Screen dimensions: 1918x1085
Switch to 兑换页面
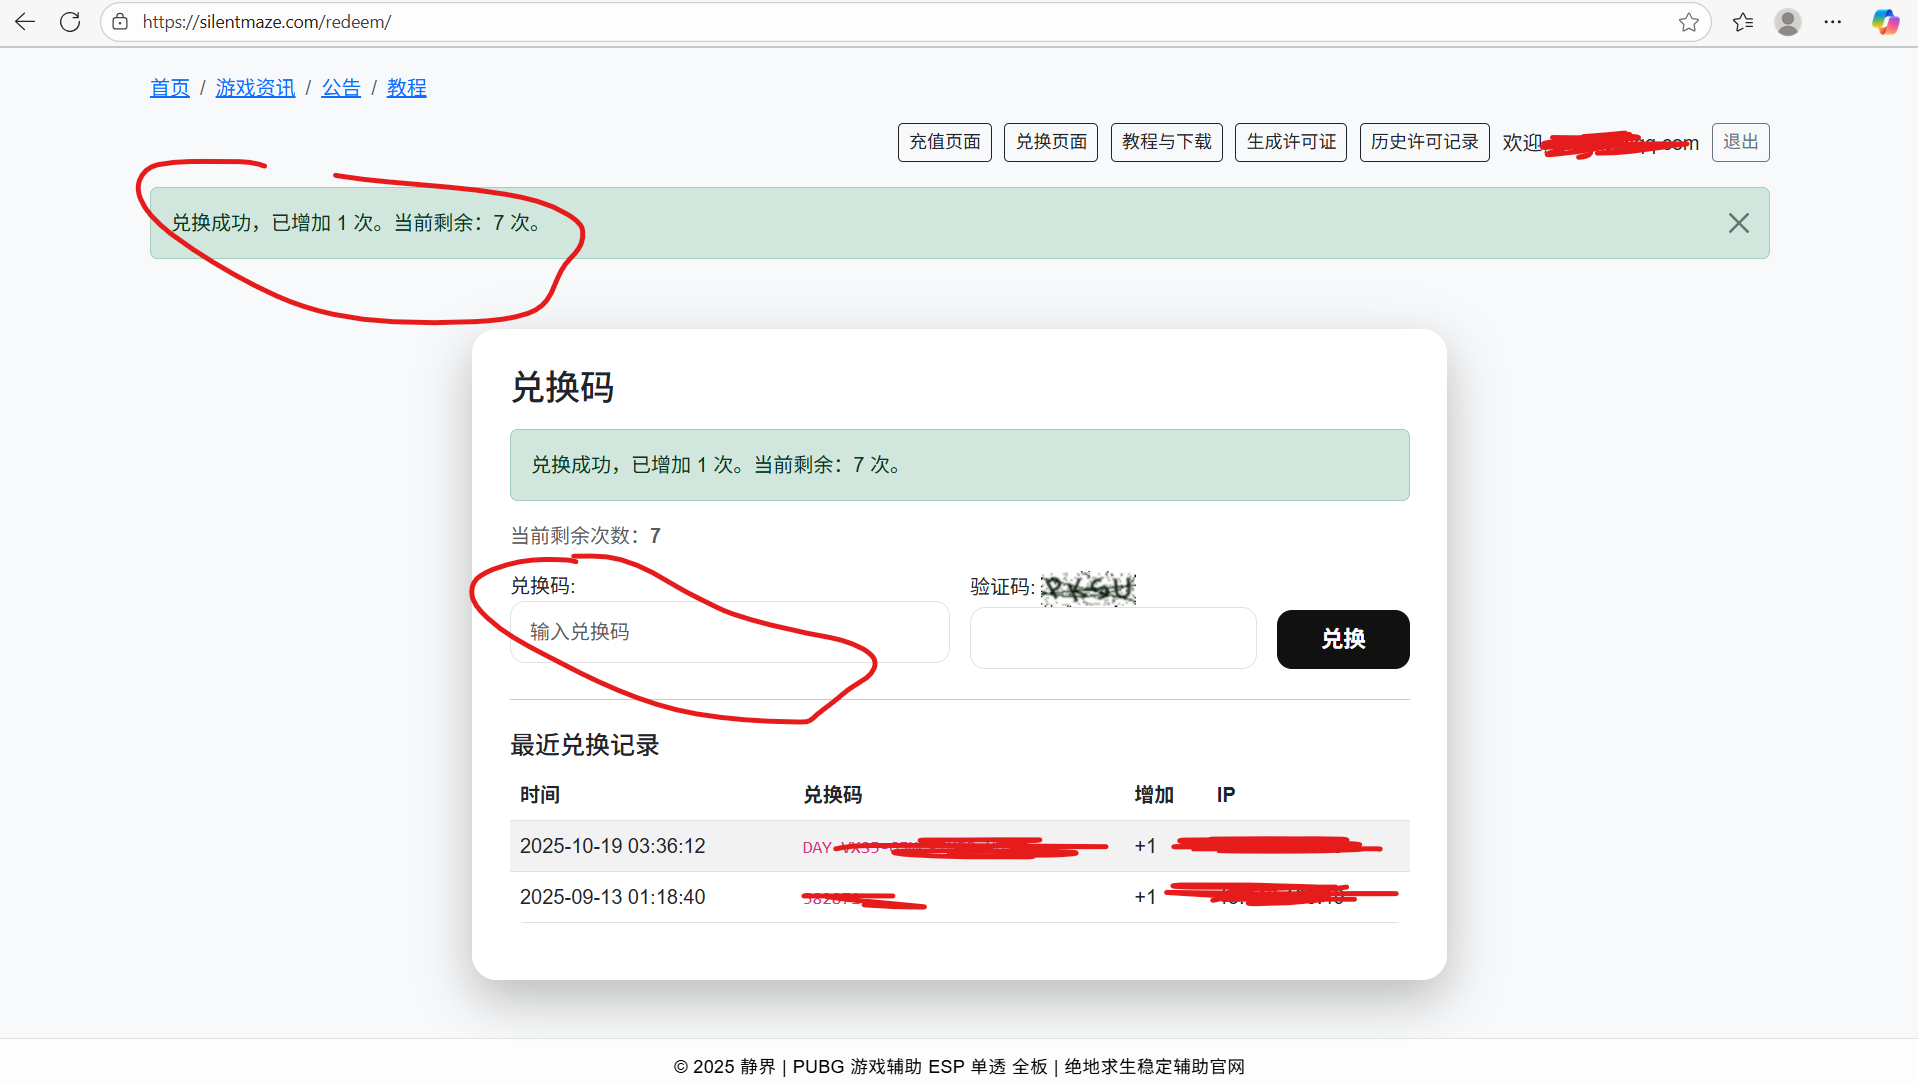point(1050,142)
